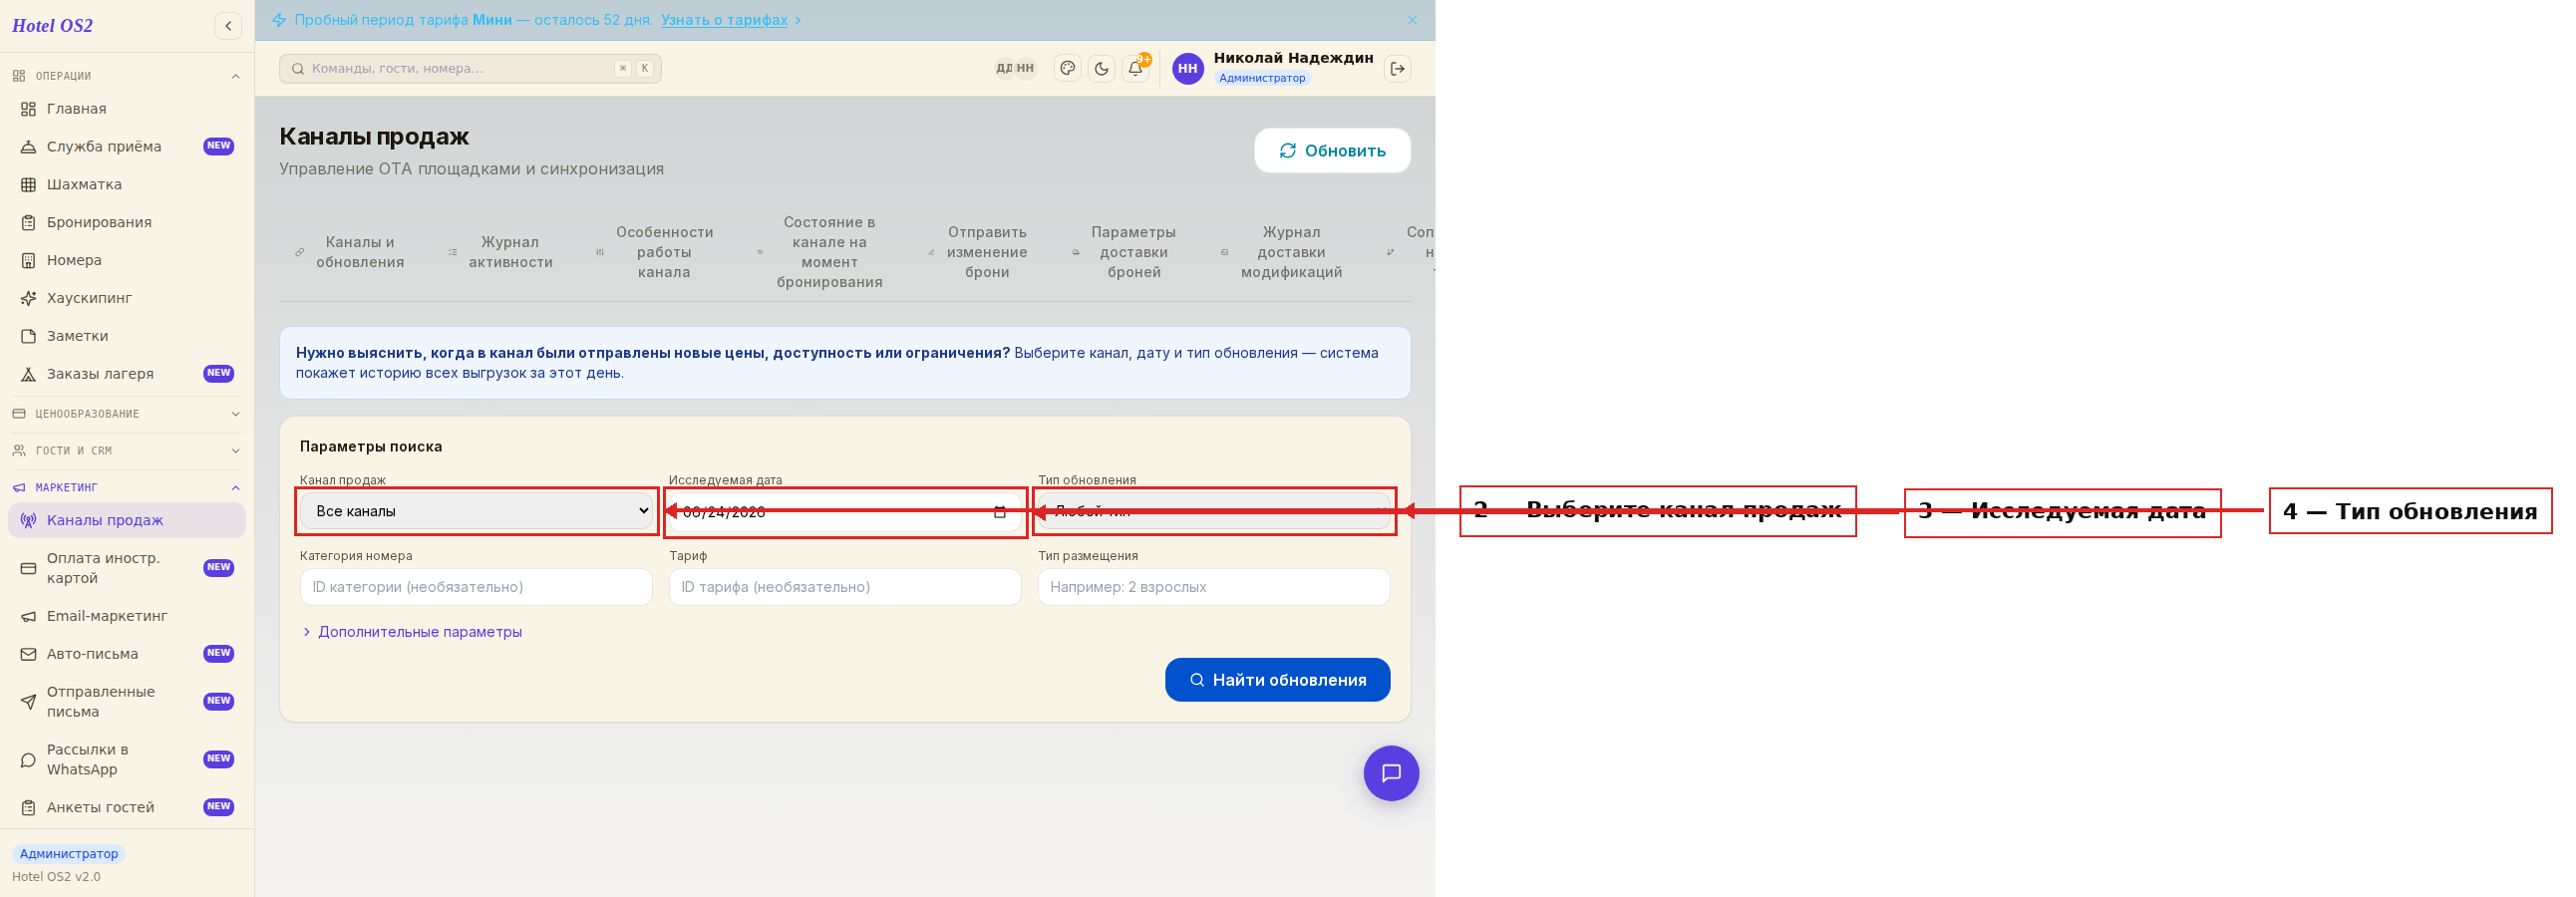The height and width of the screenshot is (897, 2576).
Task: Open the Тип обновления dropdown
Action: click(x=1214, y=512)
